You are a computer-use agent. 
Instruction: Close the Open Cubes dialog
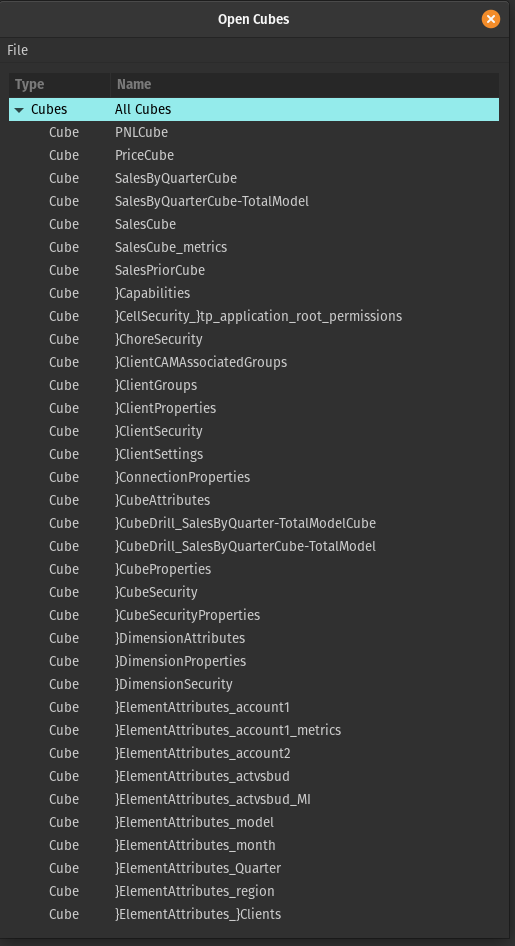491,19
